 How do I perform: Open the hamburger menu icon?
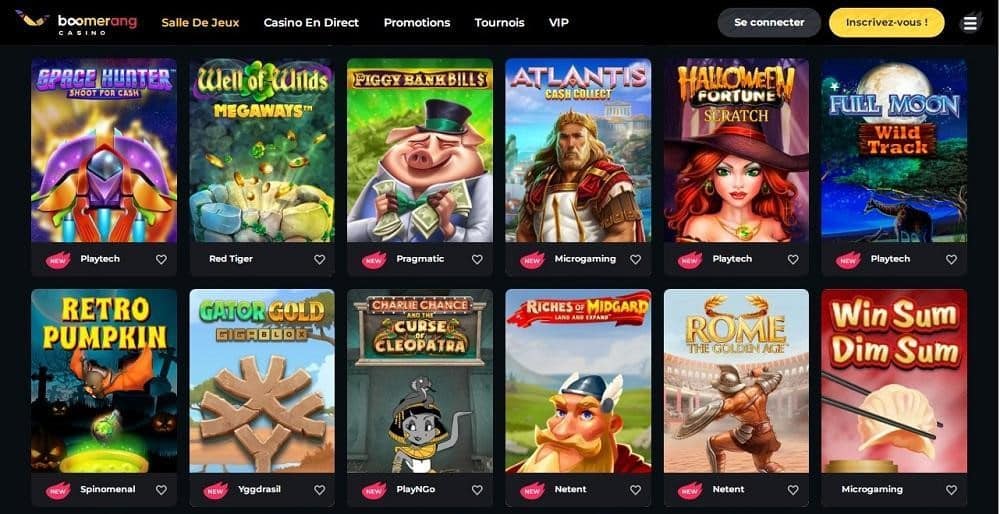pyautogui.click(x=970, y=23)
